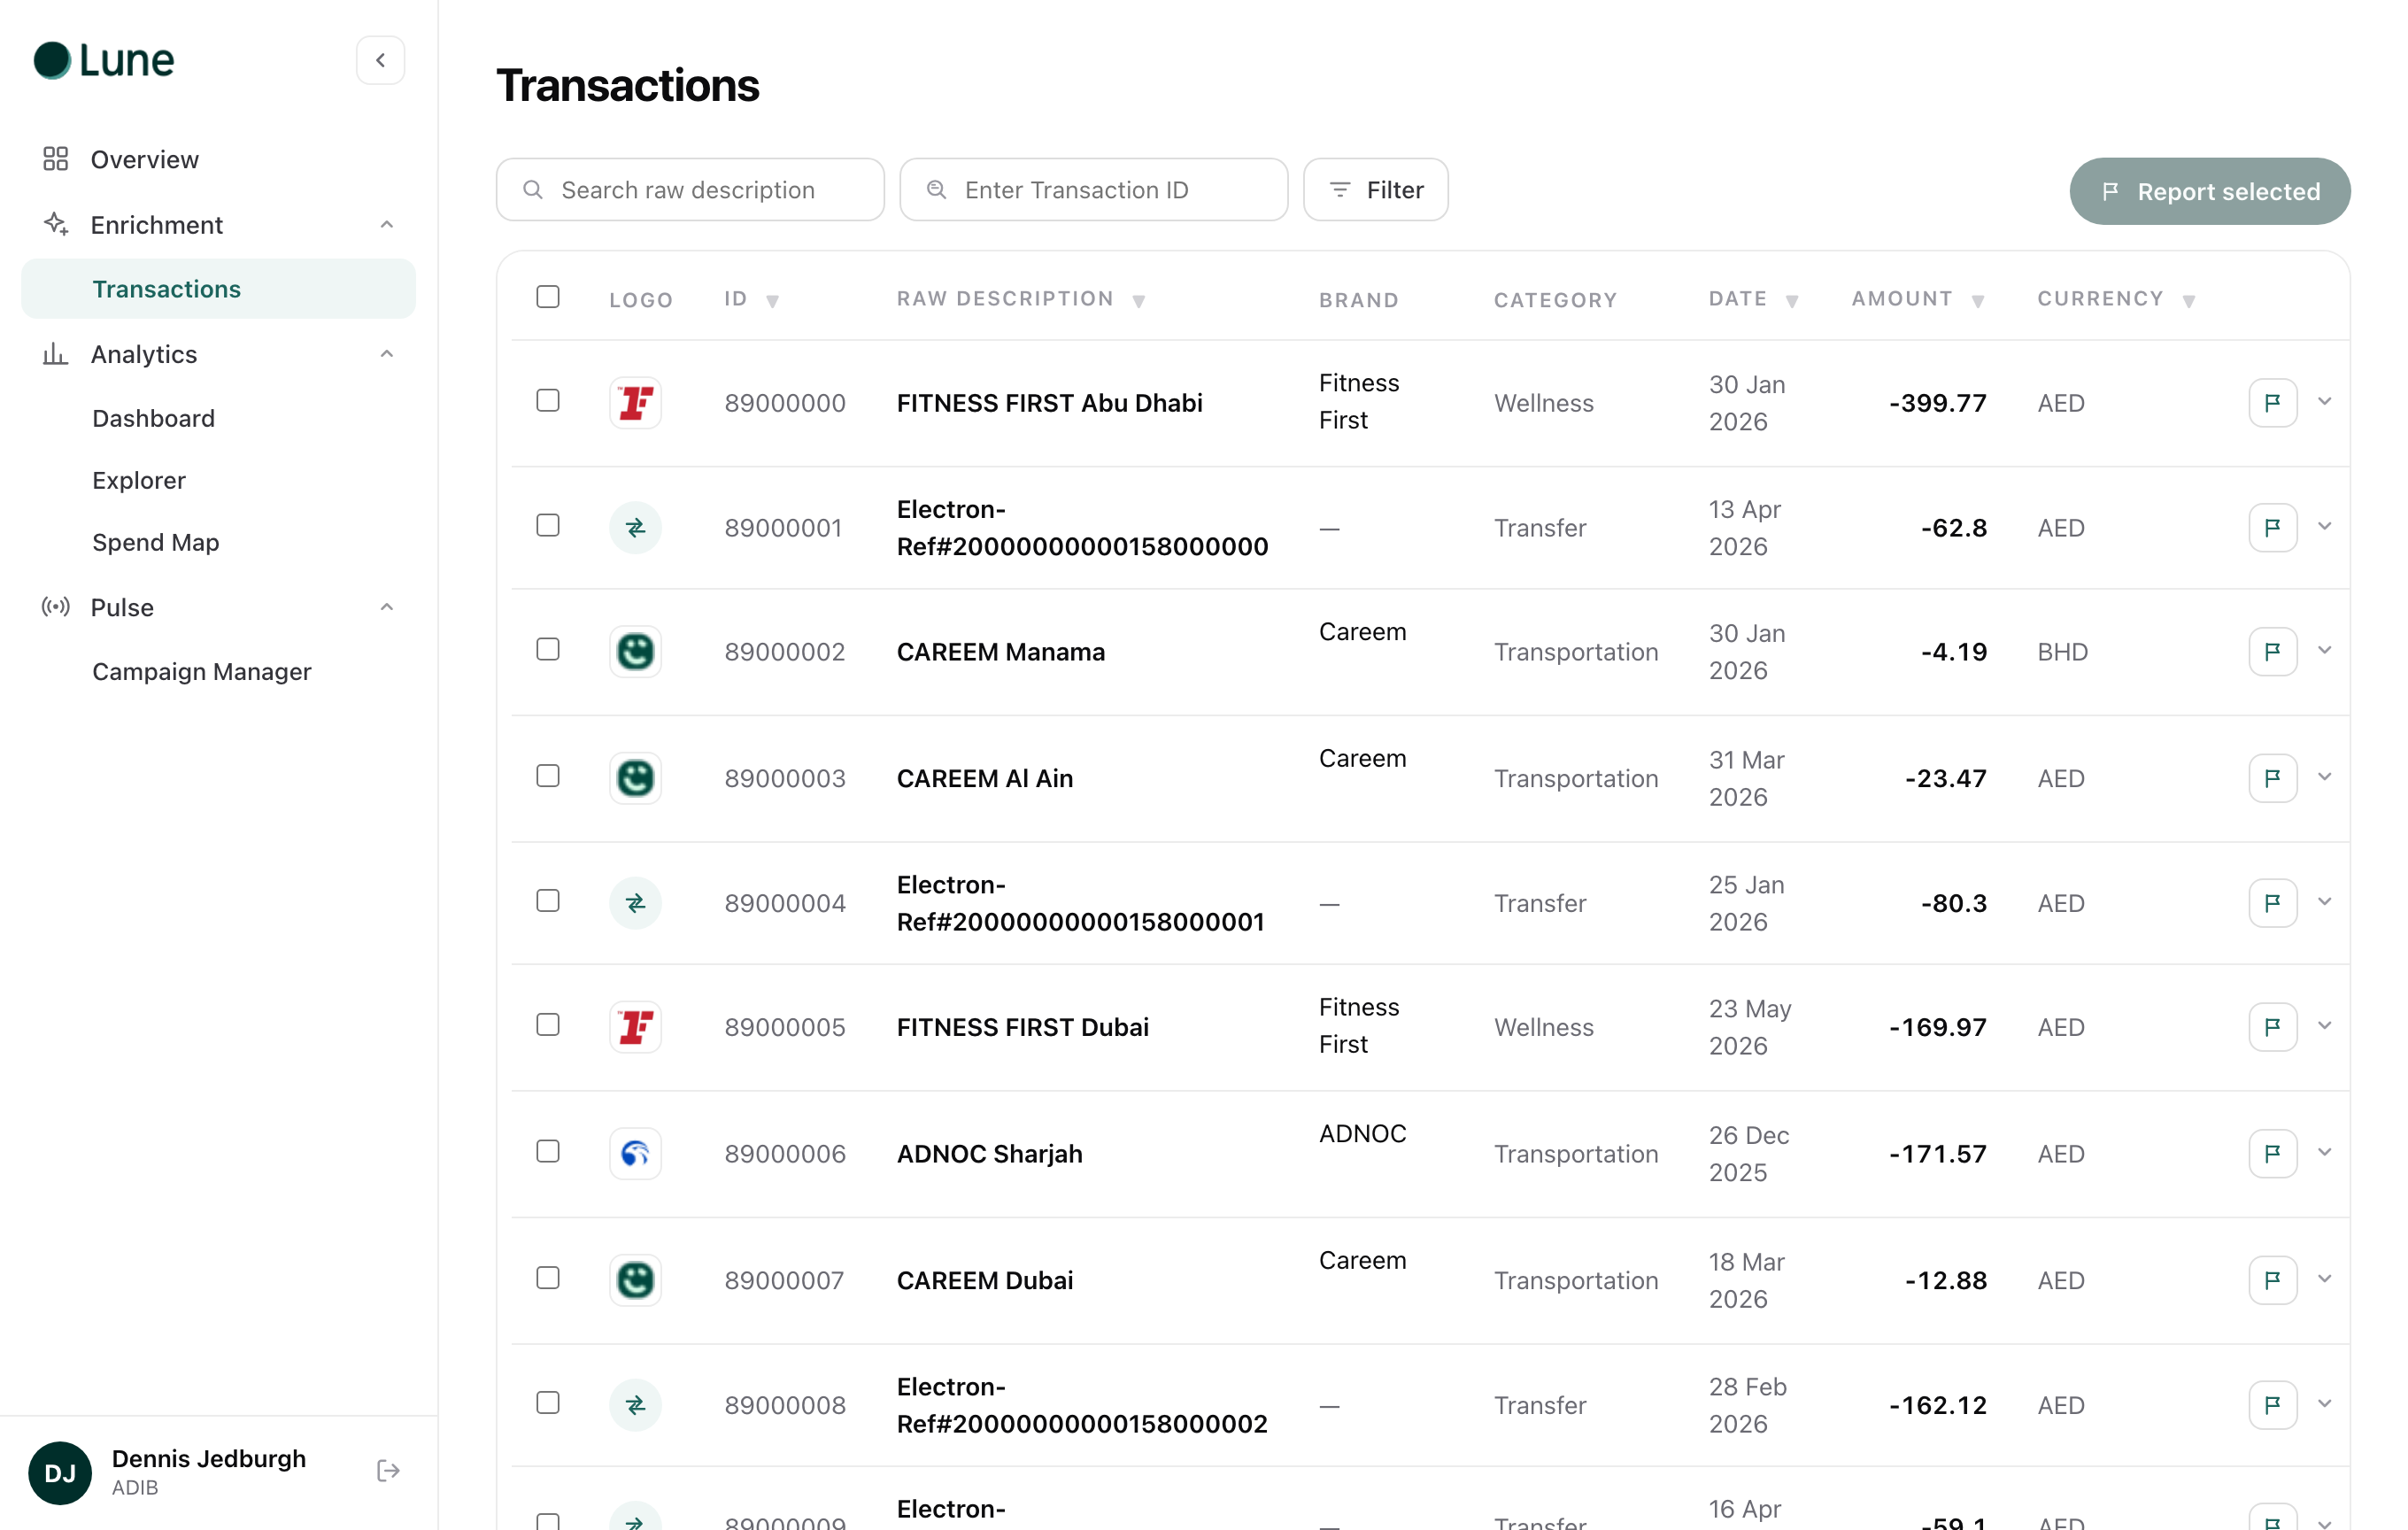Flag transaction 89000001
This screenshot has height=1530, width=2408.
pyautogui.click(x=2272, y=527)
